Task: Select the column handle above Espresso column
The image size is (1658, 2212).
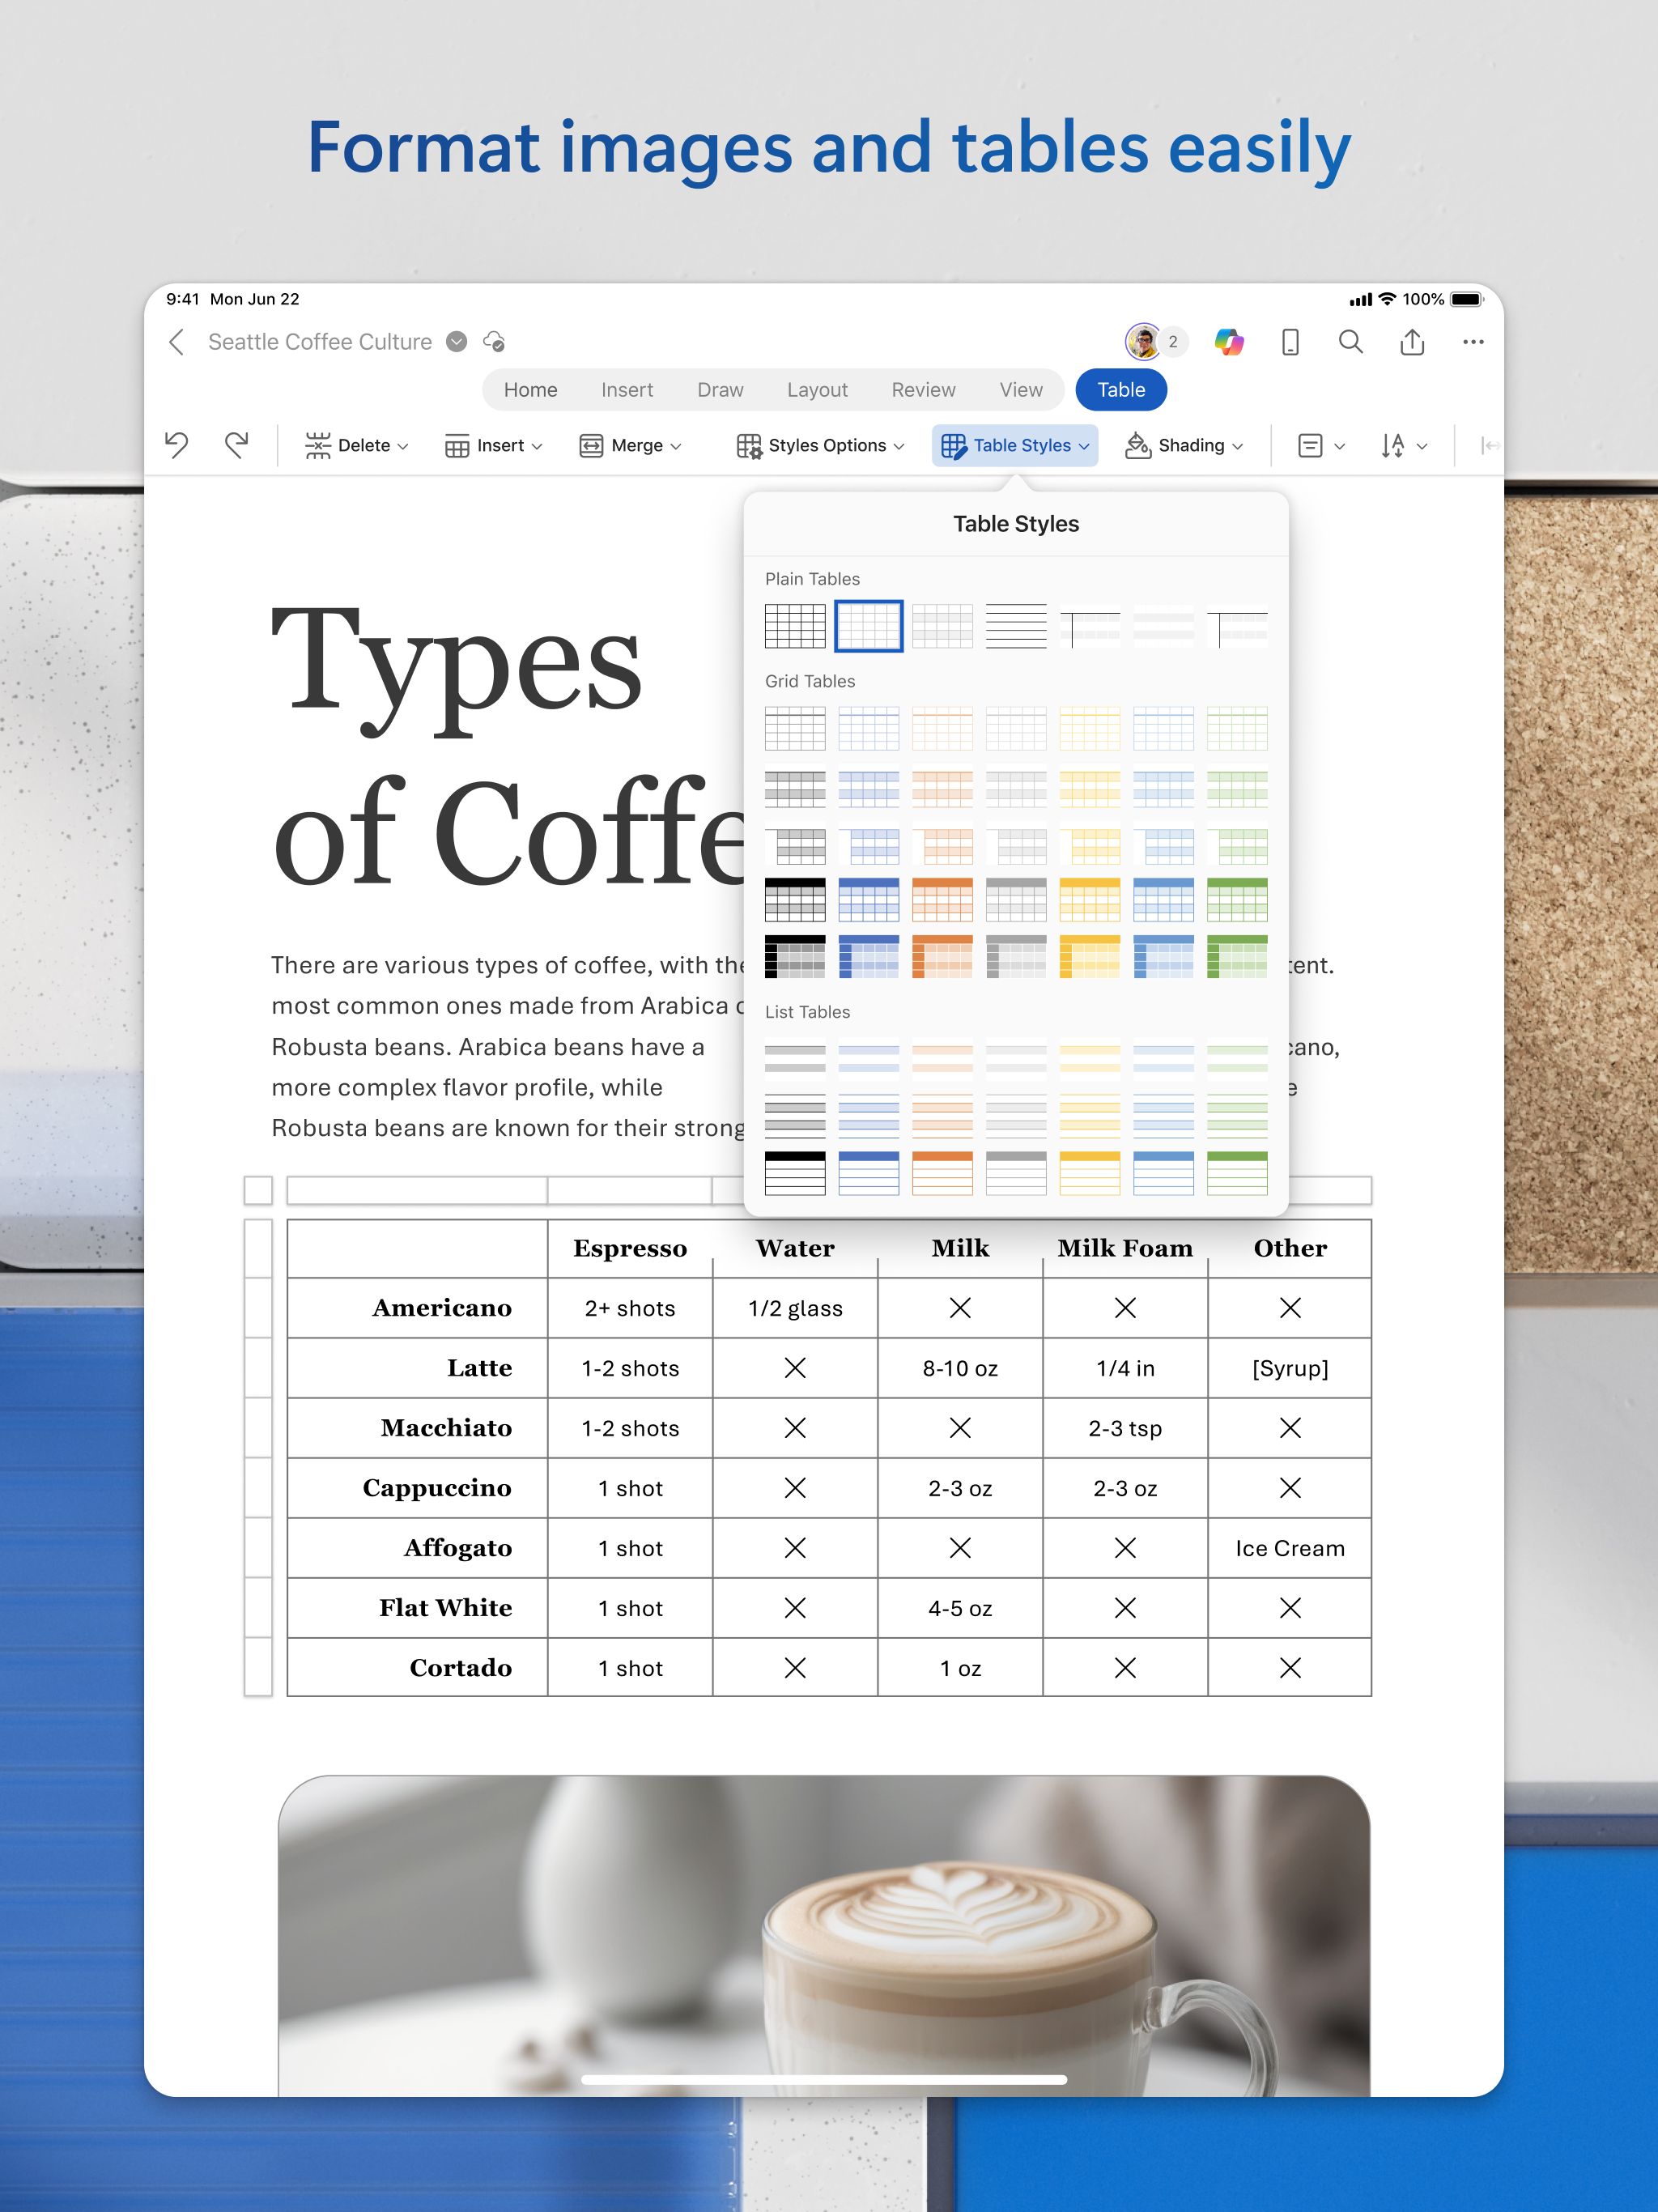Action: 629,1190
